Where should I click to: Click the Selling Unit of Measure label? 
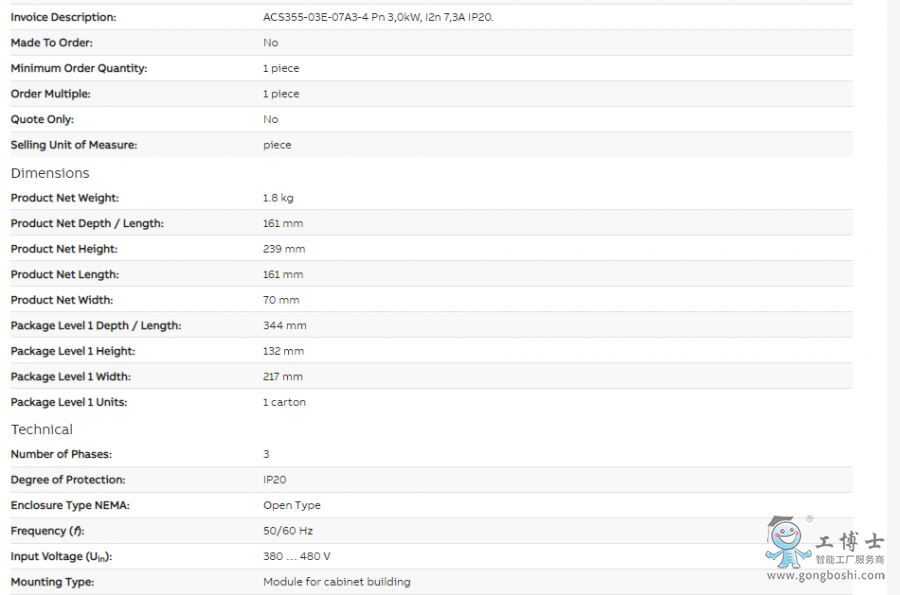point(74,145)
